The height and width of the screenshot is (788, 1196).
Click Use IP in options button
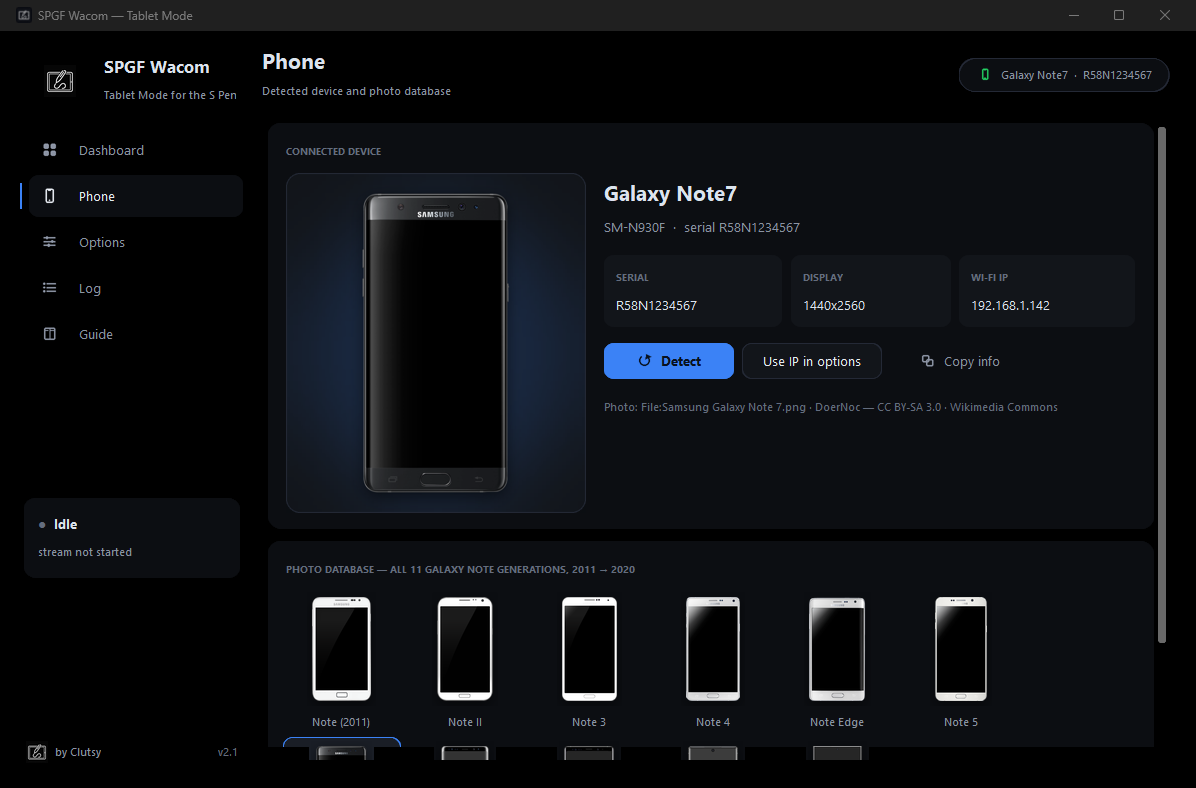(812, 361)
